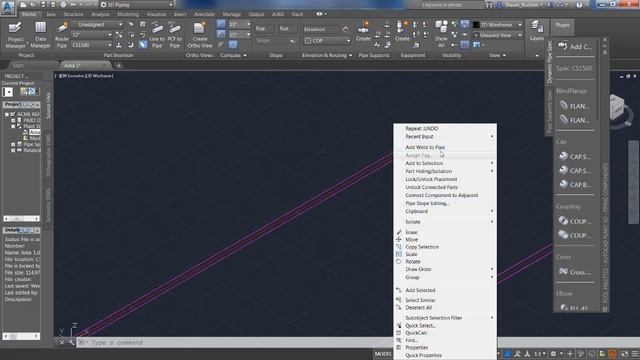Image resolution: width=640 pixels, height=360 pixels.
Task: Expand the Elevation & Routing panel
Action: [327, 55]
